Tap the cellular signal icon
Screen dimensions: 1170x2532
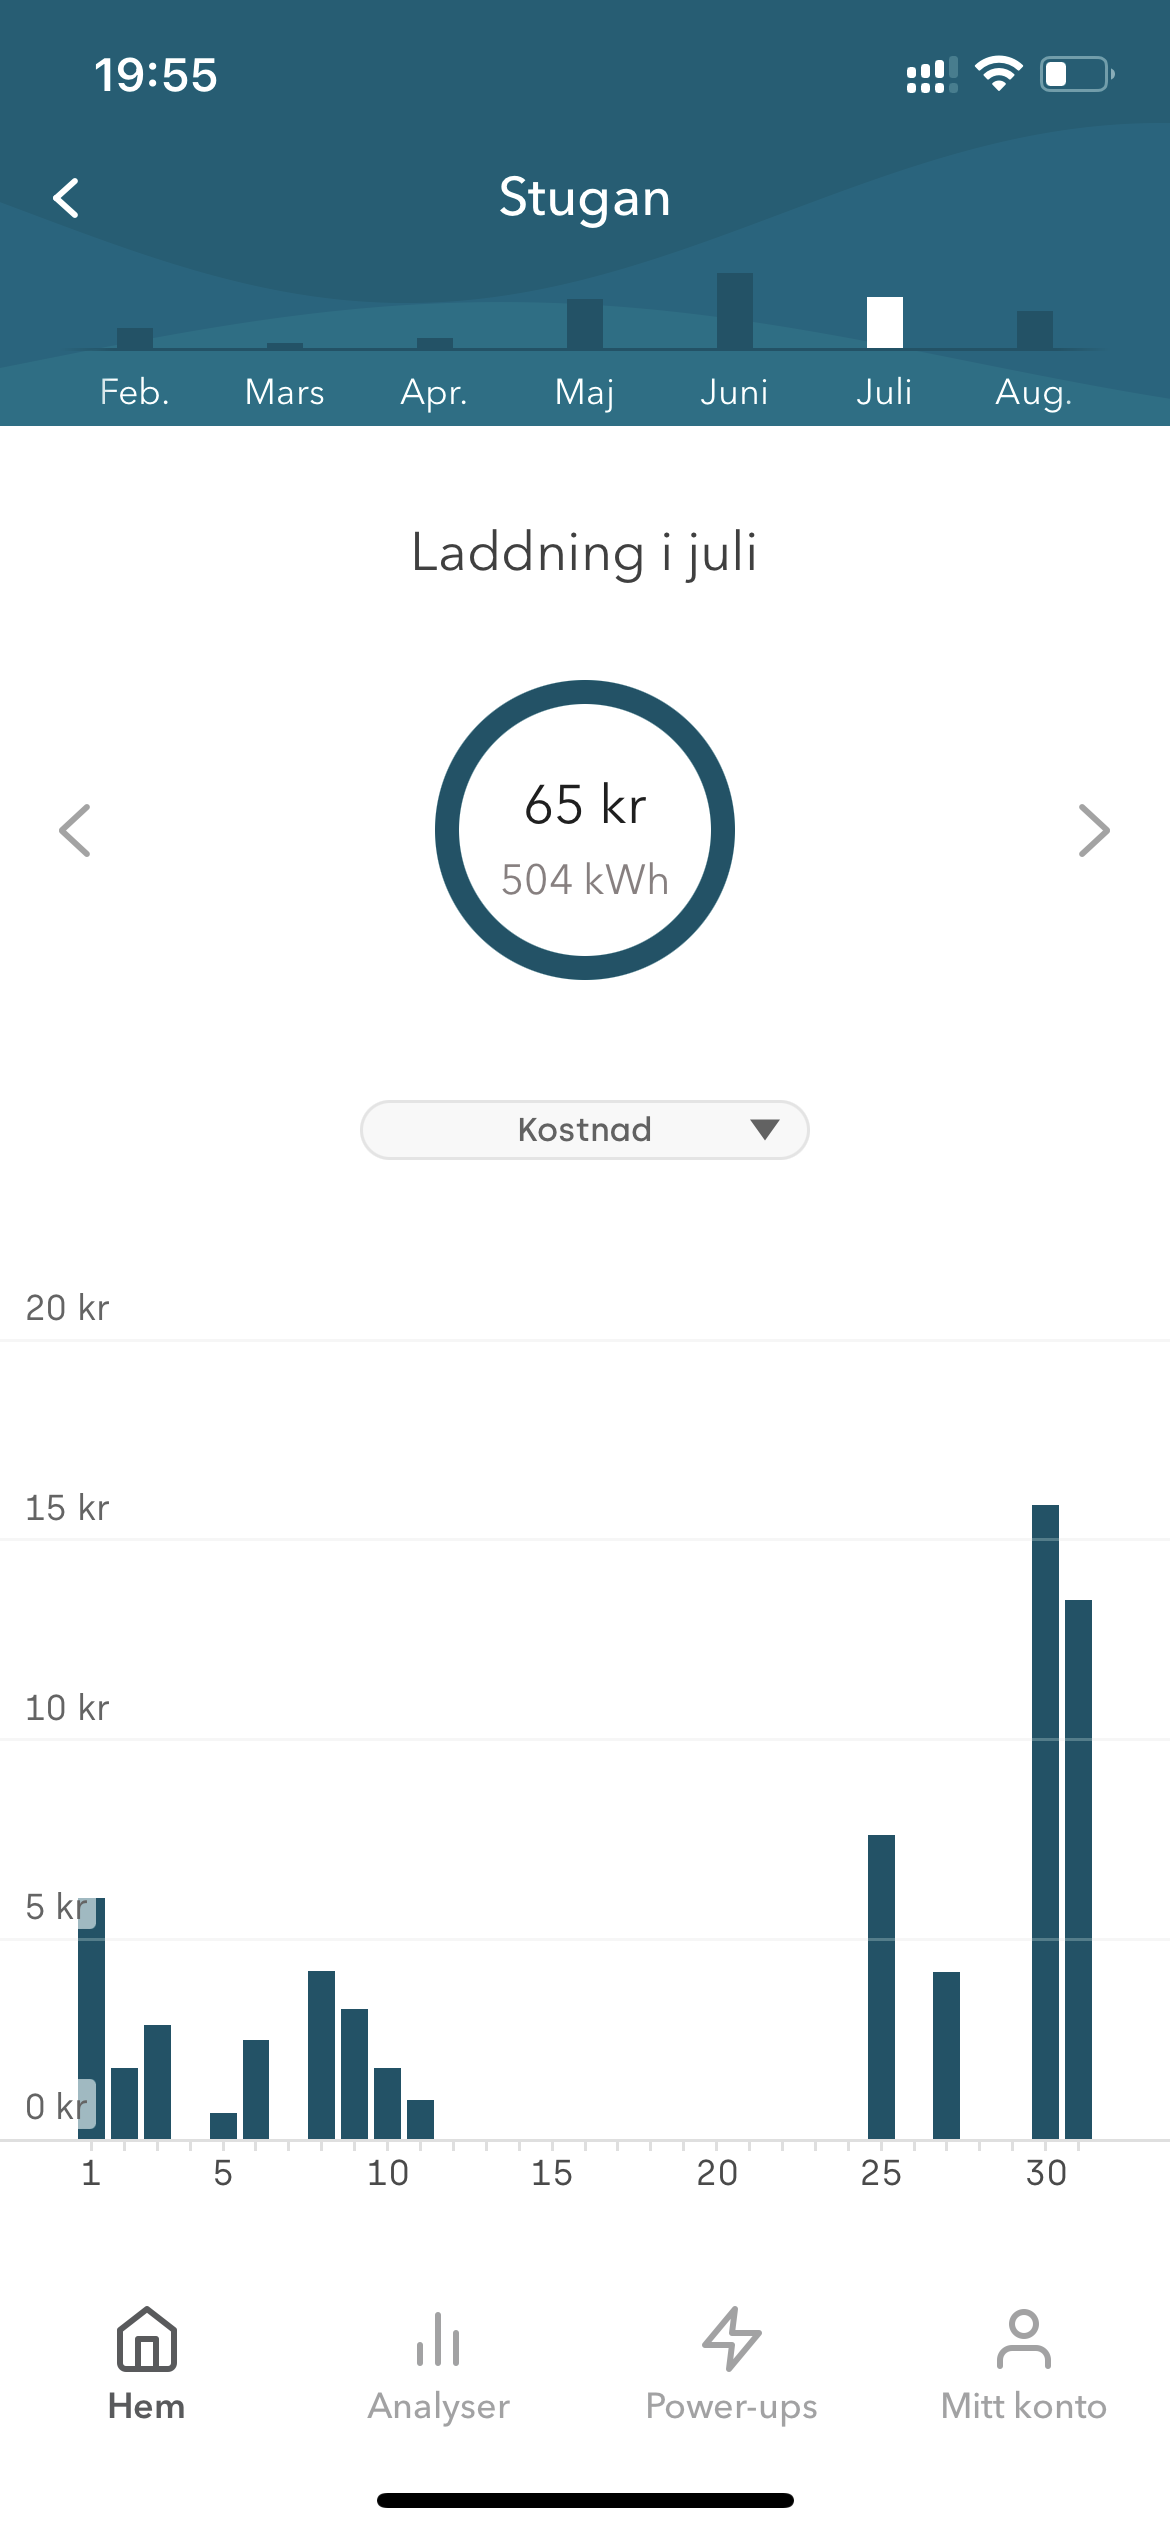click(931, 75)
